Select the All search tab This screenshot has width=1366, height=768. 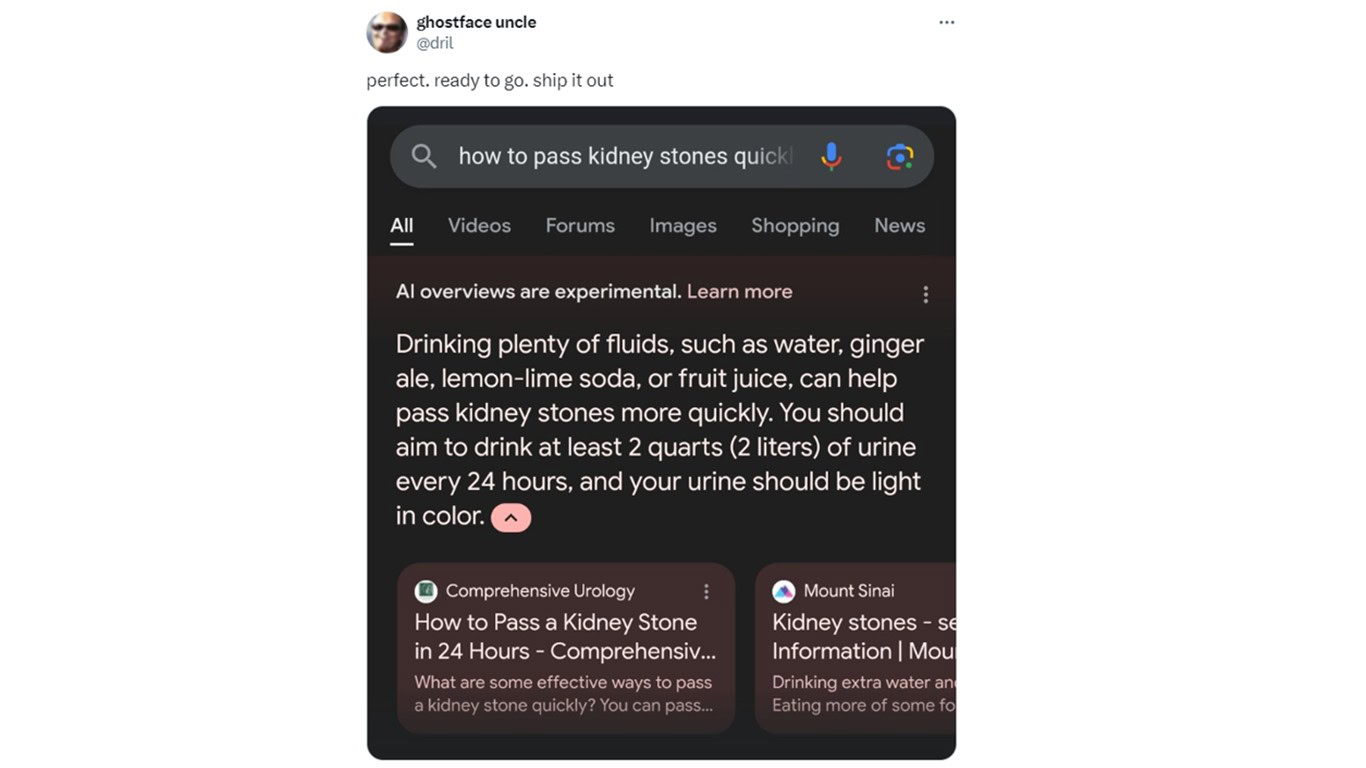pyautogui.click(x=402, y=226)
